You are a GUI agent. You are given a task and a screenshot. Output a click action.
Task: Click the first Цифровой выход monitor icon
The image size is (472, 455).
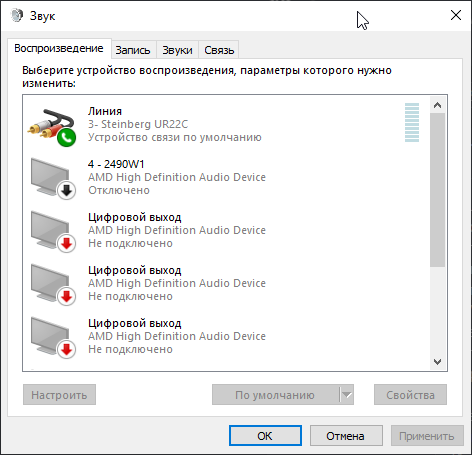click(x=53, y=232)
